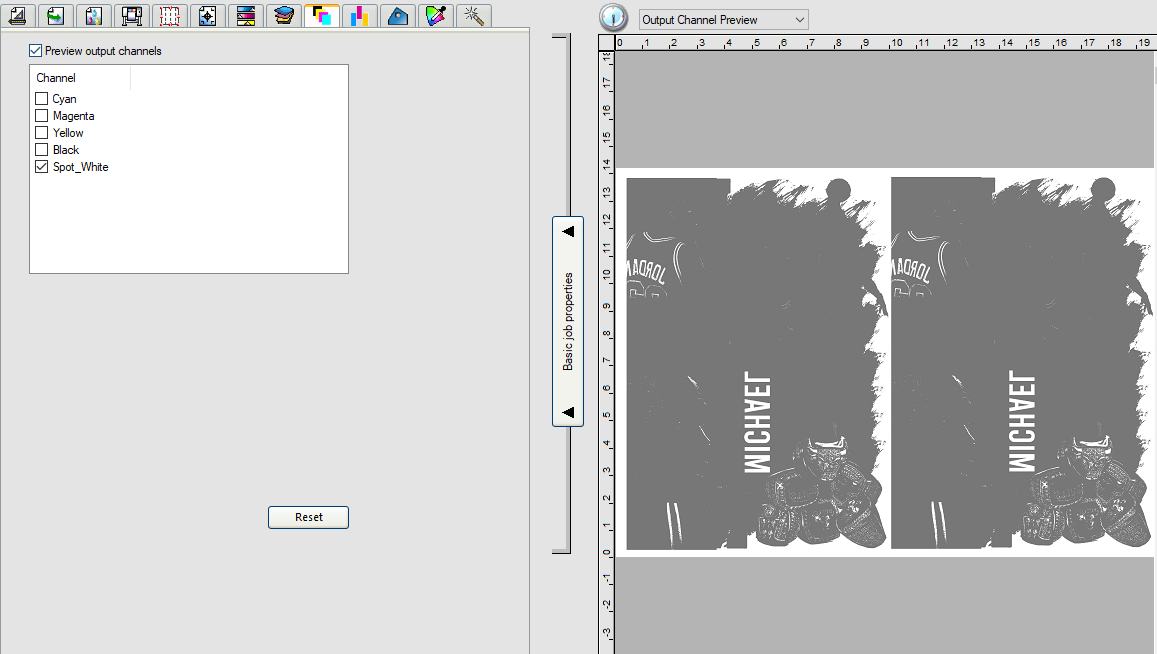Click the horizontal ruler at mark 10

pyautogui.click(x=896, y=44)
